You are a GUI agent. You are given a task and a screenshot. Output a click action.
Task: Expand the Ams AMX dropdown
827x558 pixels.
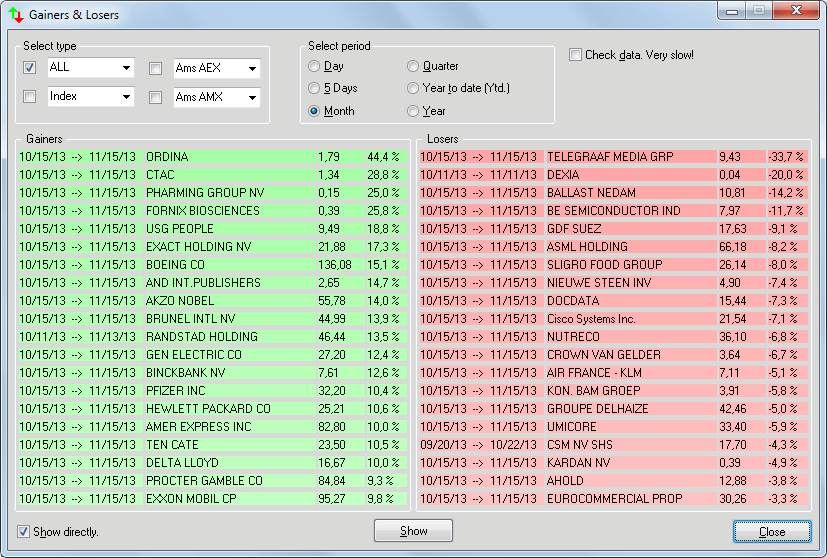(253, 98)
